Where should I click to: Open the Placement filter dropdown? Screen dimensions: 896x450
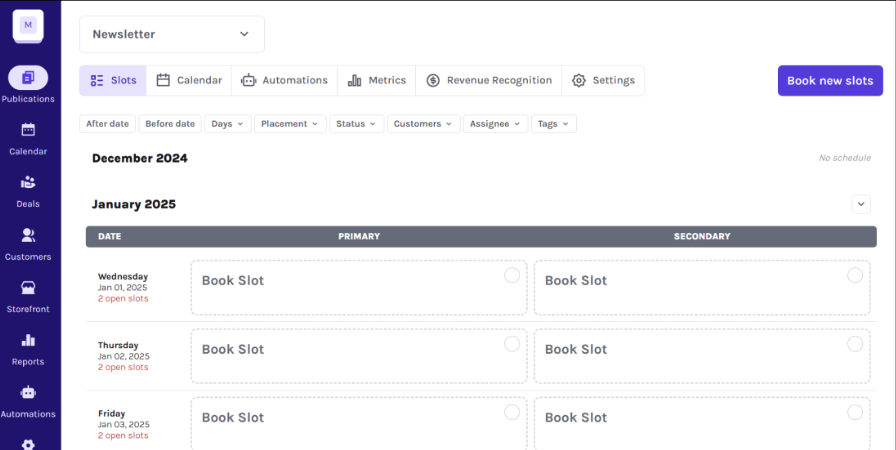(290, 124)
